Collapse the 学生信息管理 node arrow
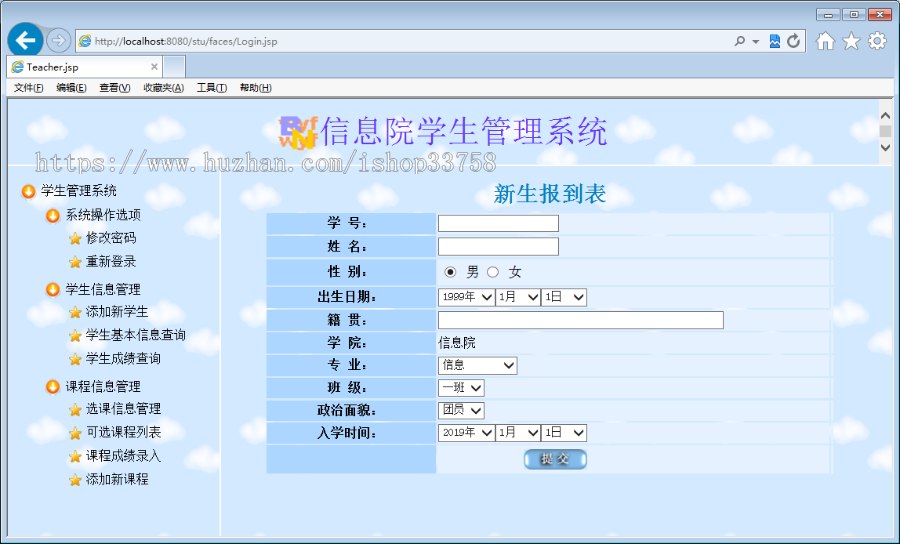 tap(53, 290)
